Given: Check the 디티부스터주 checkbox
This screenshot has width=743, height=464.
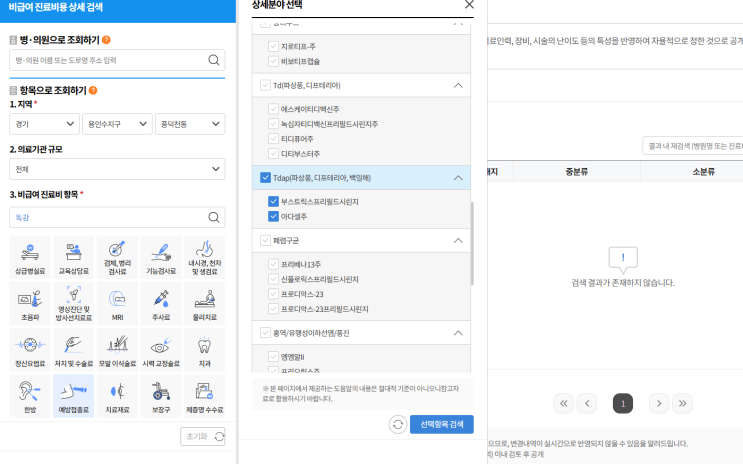Looking at the screenshot, I should 273,154.
